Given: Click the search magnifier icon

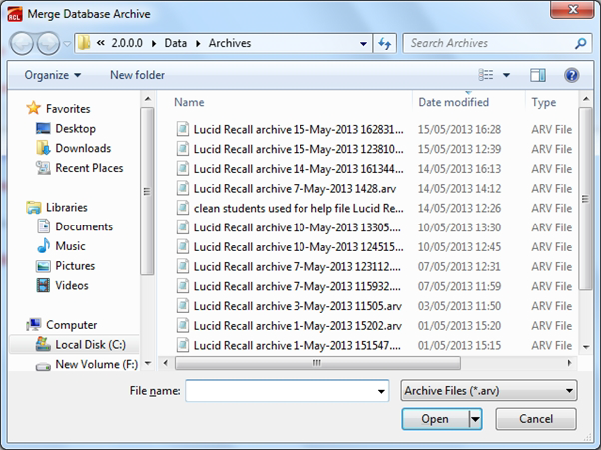Looking at the screenshot, I should click(x=581, y=43).
